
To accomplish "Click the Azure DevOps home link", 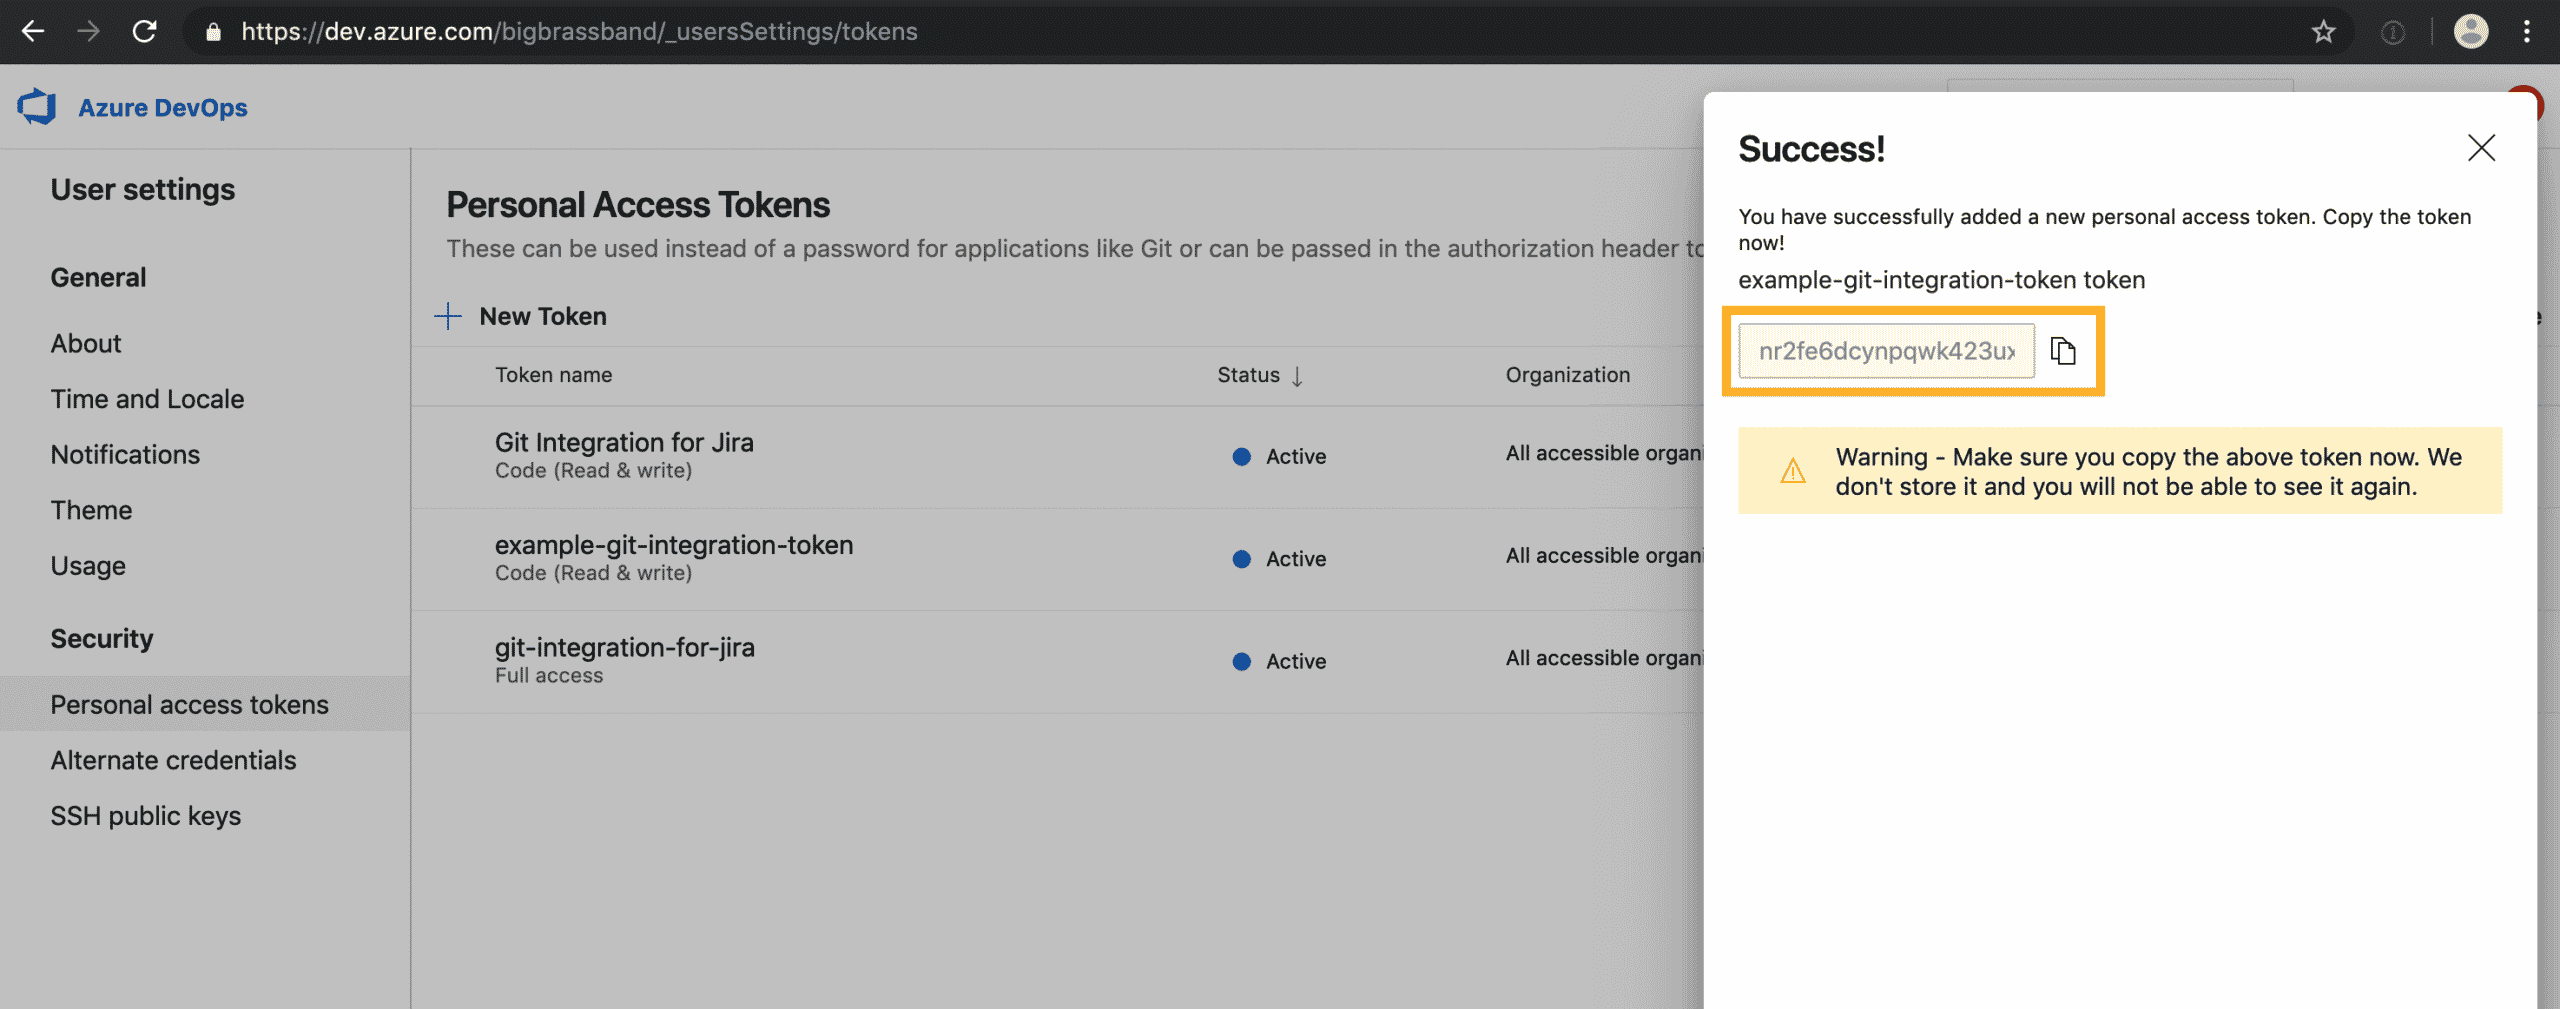I will point(163,107).
